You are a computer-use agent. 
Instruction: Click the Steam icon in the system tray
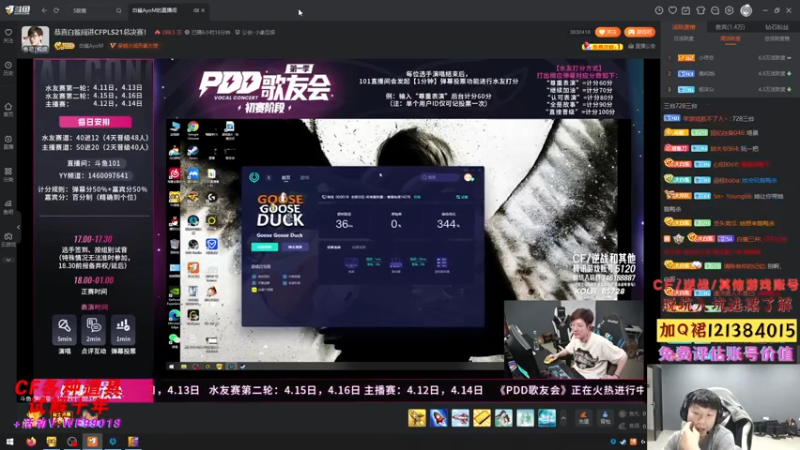coord(623,442)
